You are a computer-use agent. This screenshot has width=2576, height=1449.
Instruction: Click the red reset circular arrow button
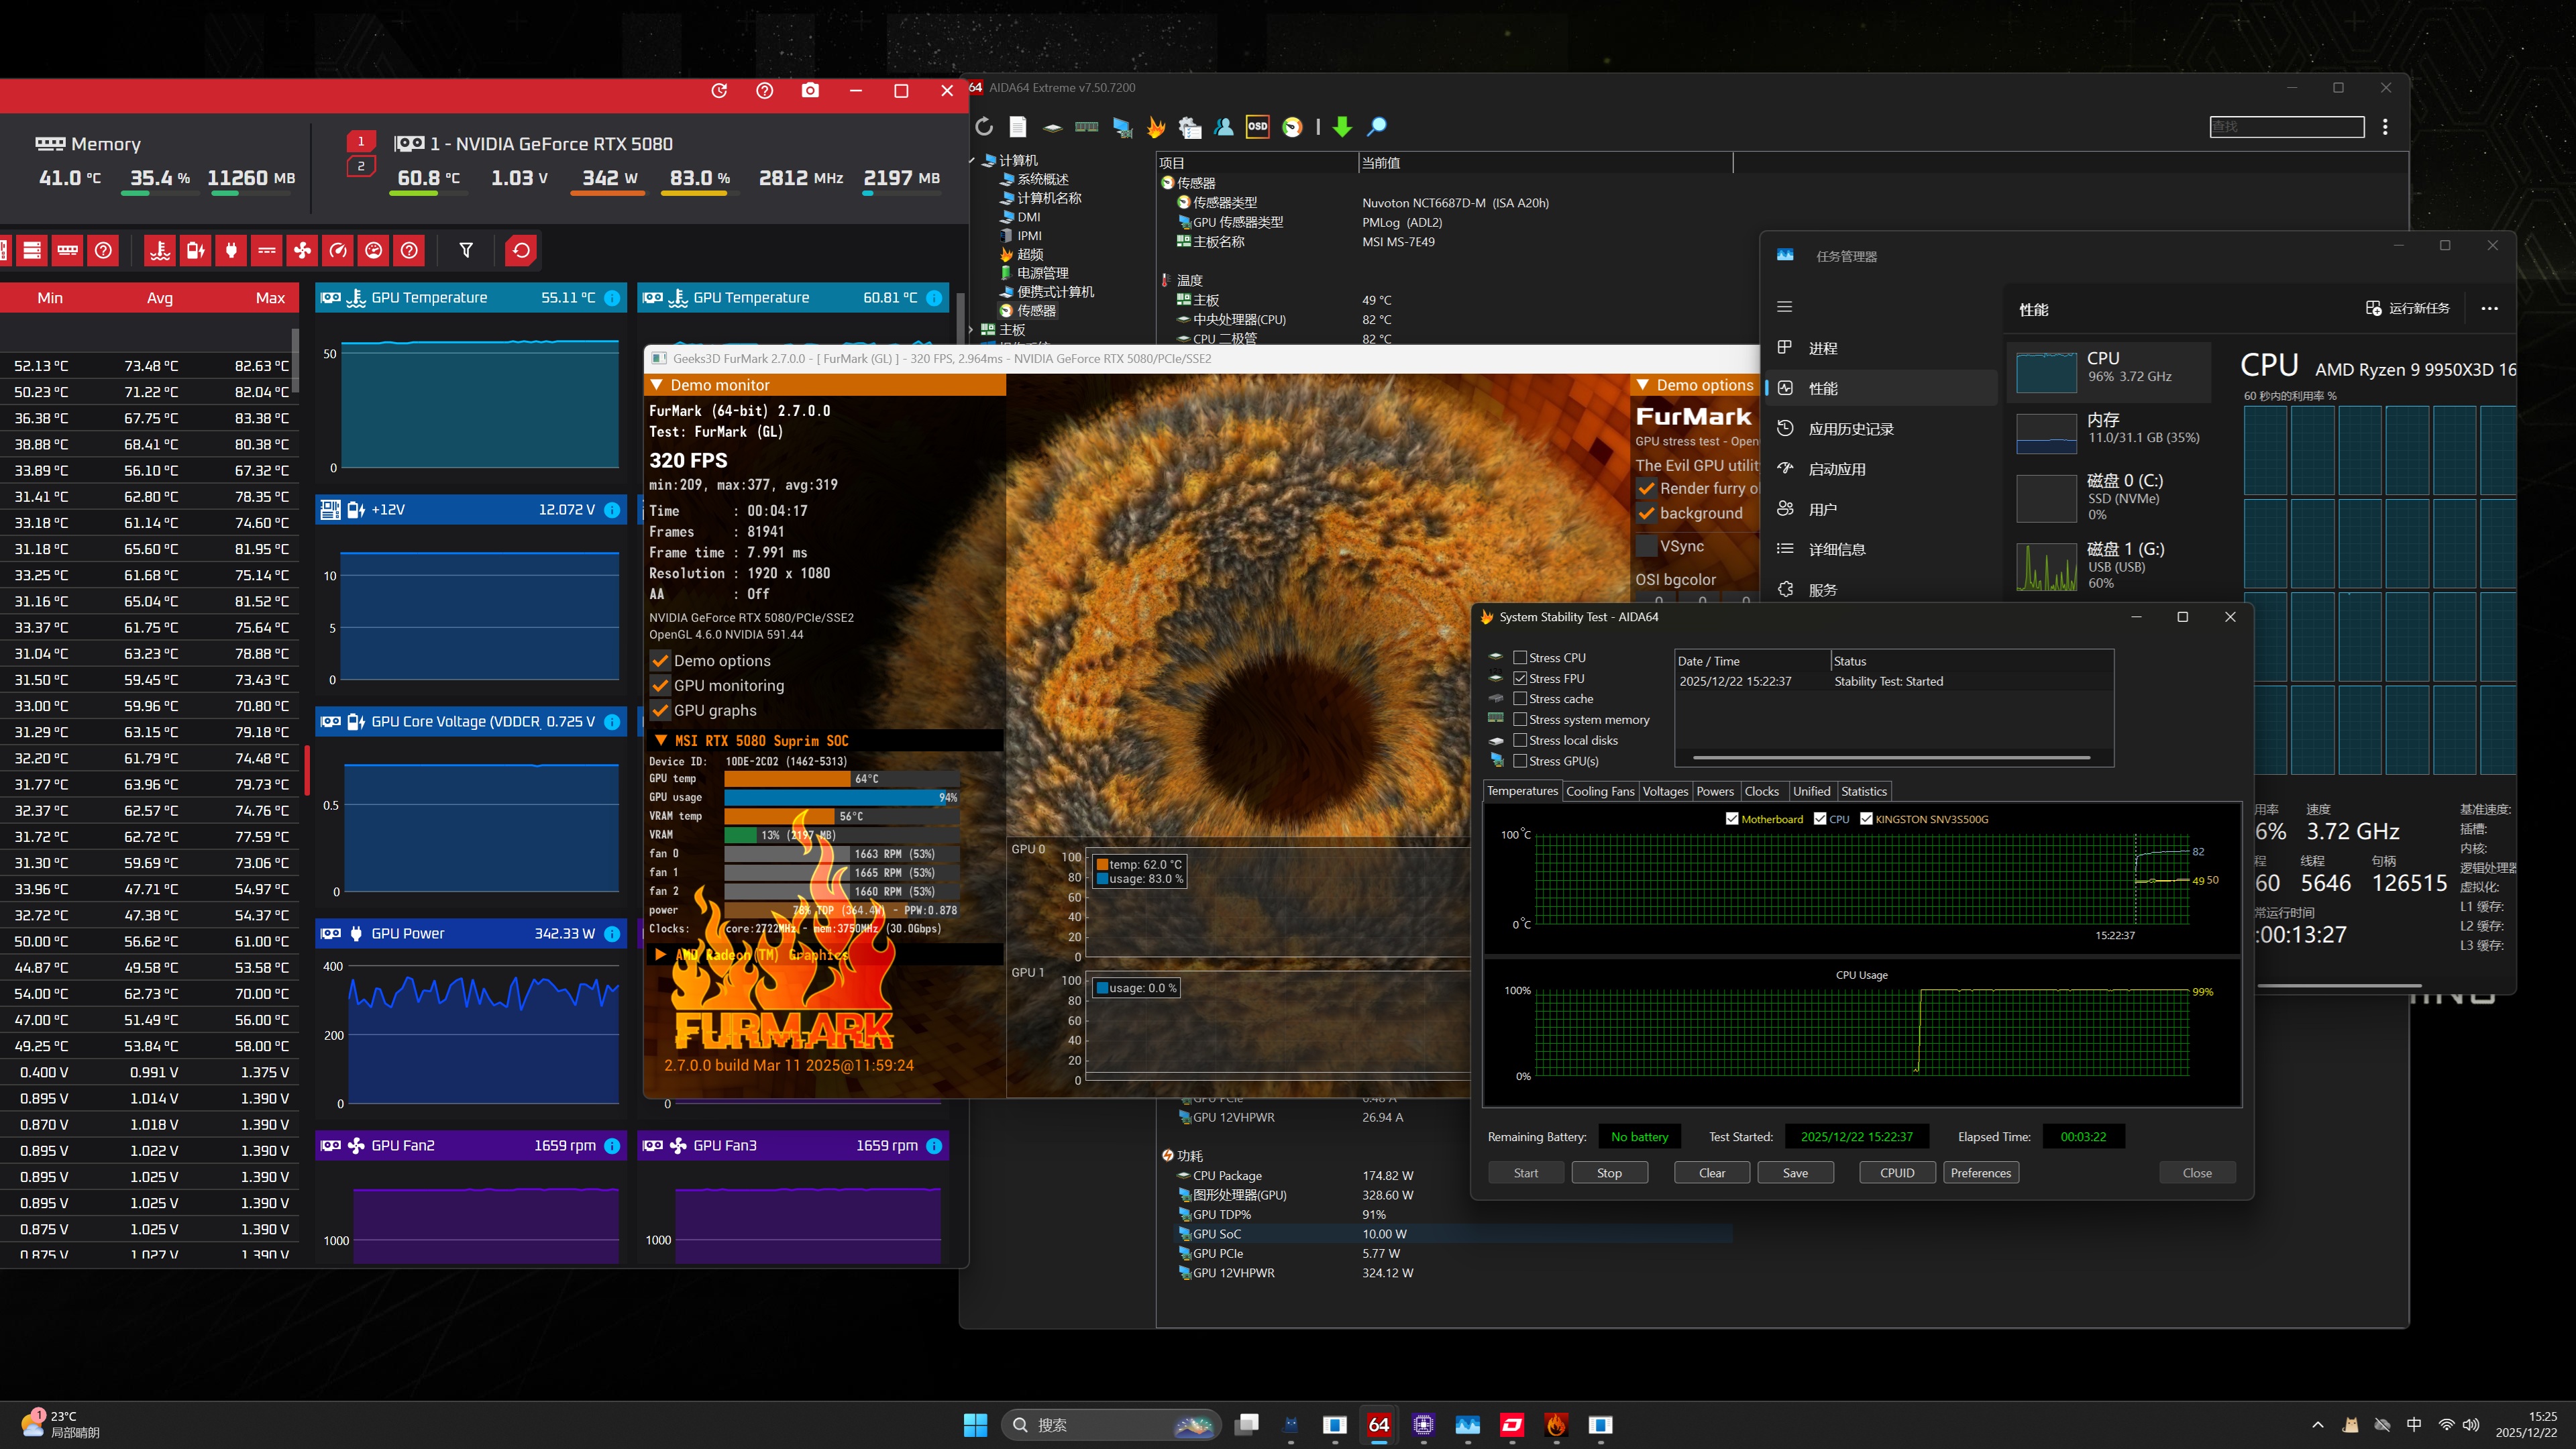[521, 250]
